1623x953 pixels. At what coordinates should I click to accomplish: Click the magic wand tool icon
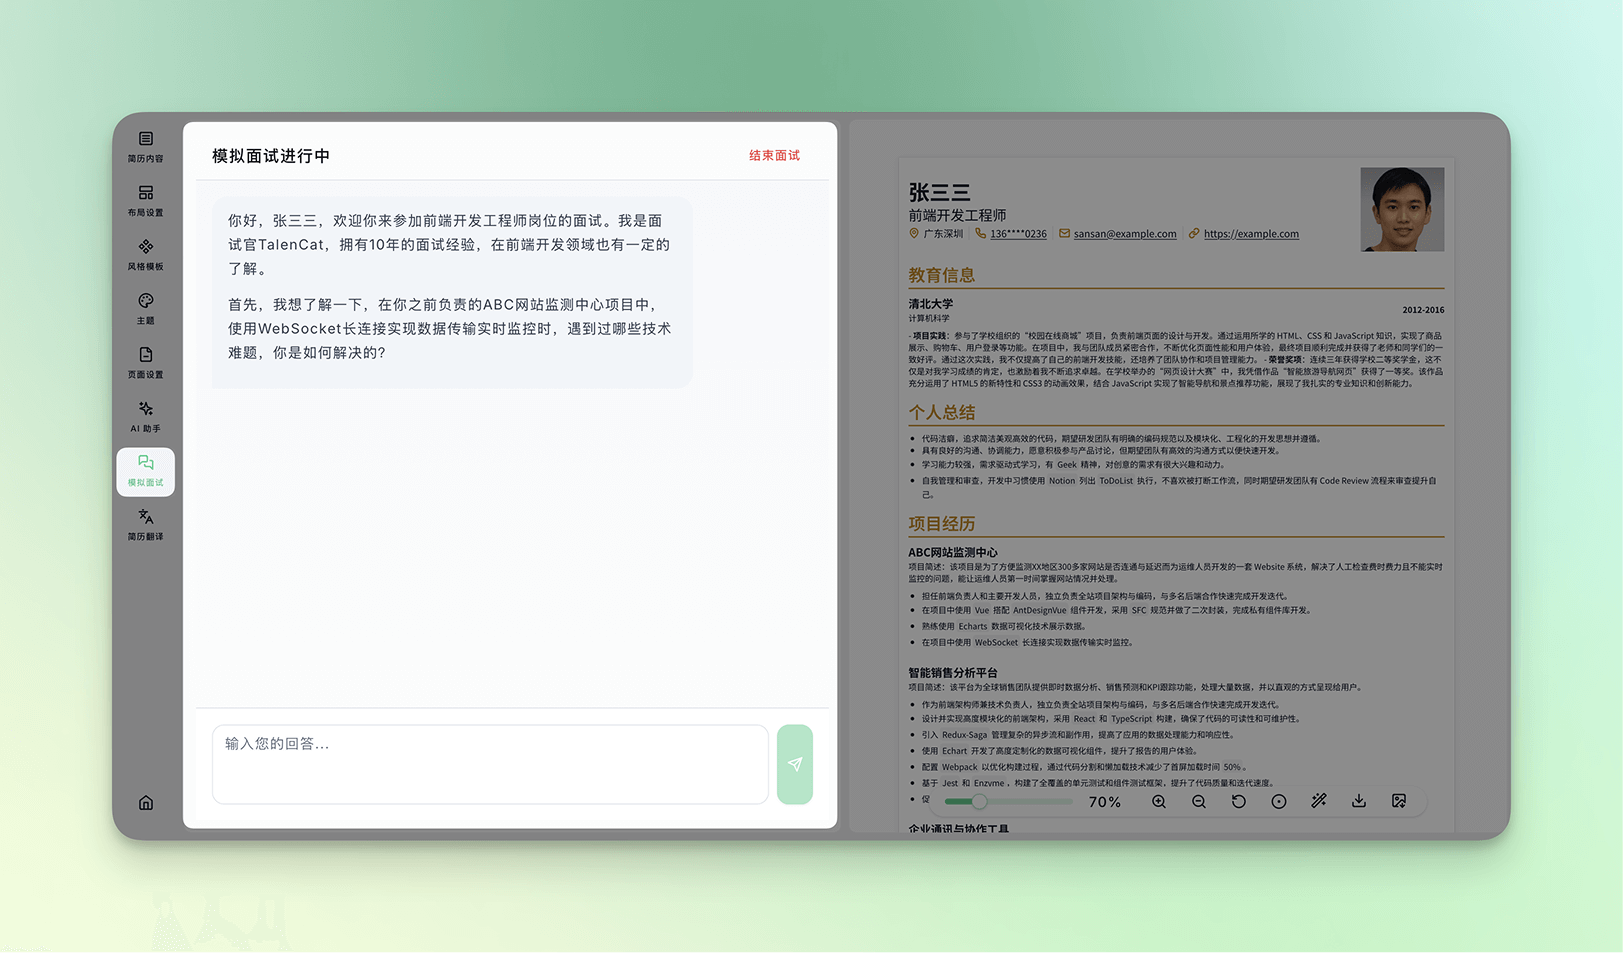pos(1319,801)
